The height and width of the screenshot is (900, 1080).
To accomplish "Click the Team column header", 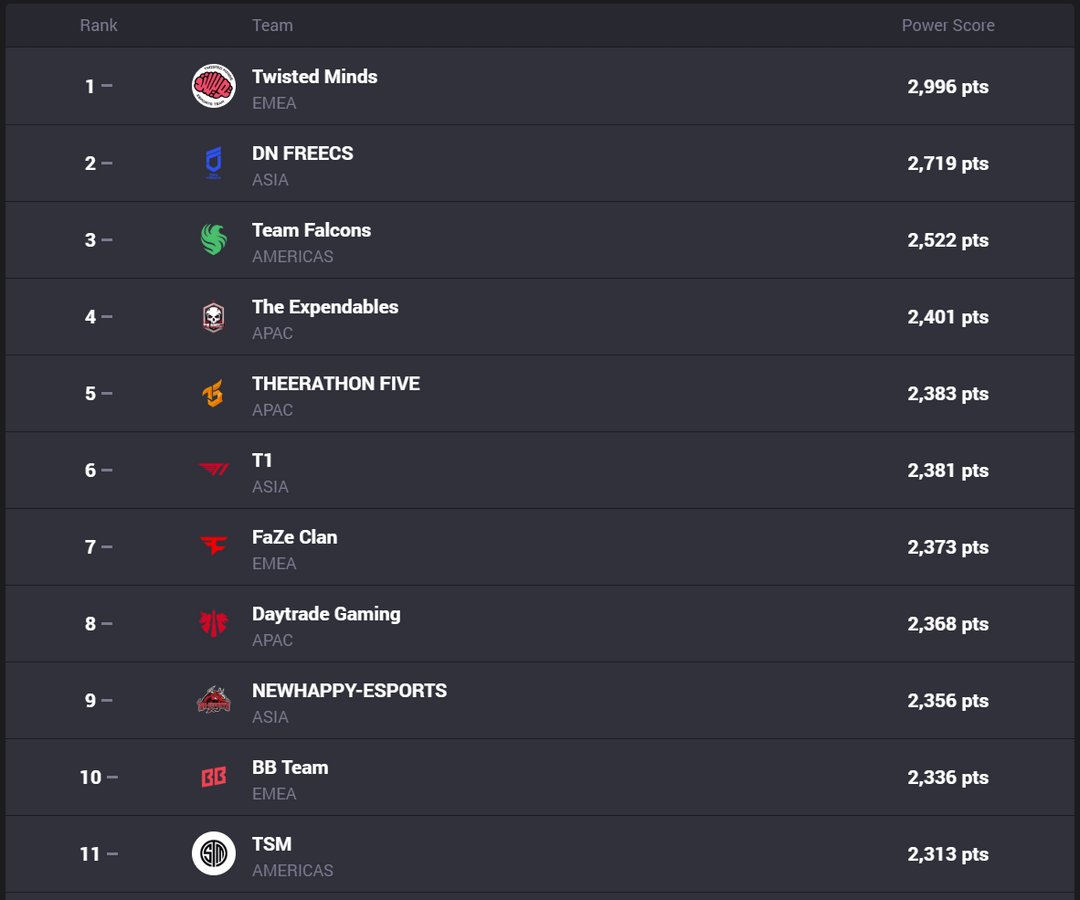I will 272,25.
